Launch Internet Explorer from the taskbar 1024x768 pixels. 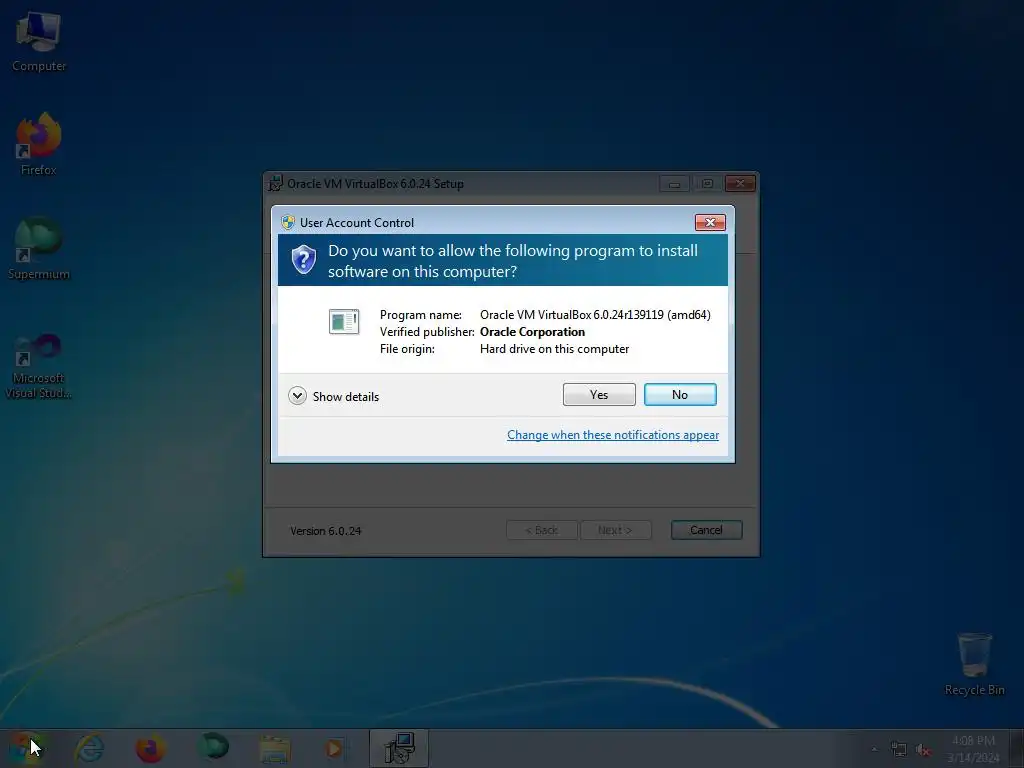(89, 748)
